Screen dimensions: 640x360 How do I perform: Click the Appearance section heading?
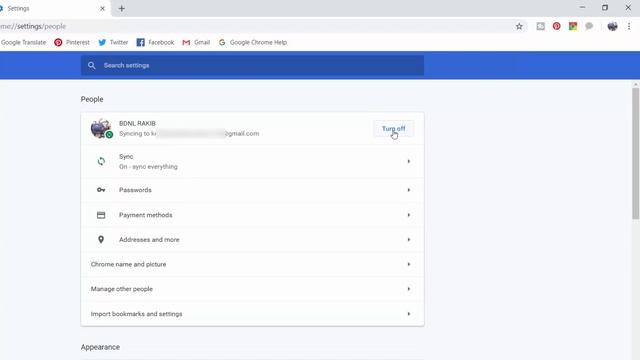point(100,347)
